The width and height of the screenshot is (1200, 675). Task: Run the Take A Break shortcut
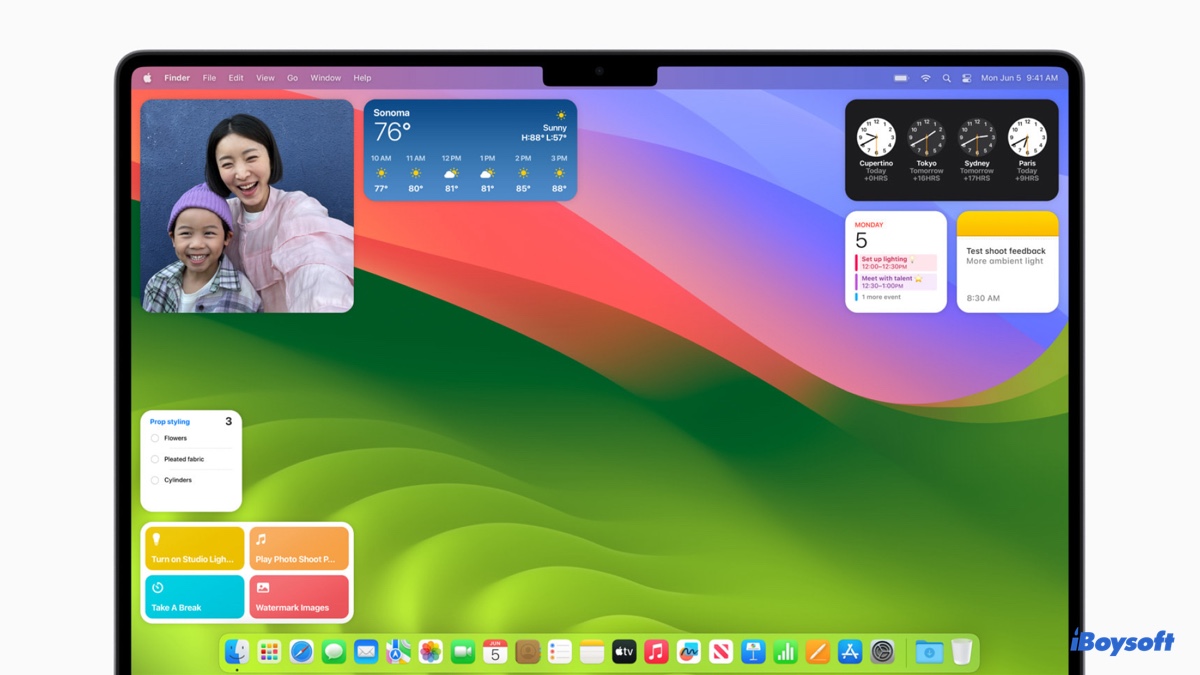pos(195,597)
